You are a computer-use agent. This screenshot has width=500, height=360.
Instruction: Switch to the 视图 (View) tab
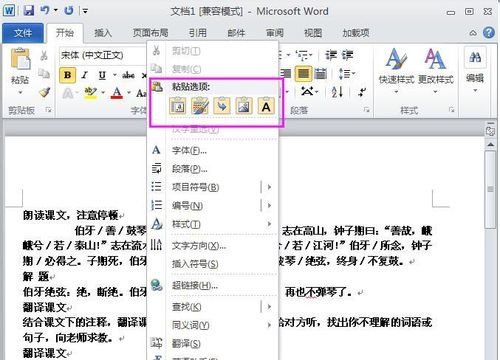click(x=313, y=33)
